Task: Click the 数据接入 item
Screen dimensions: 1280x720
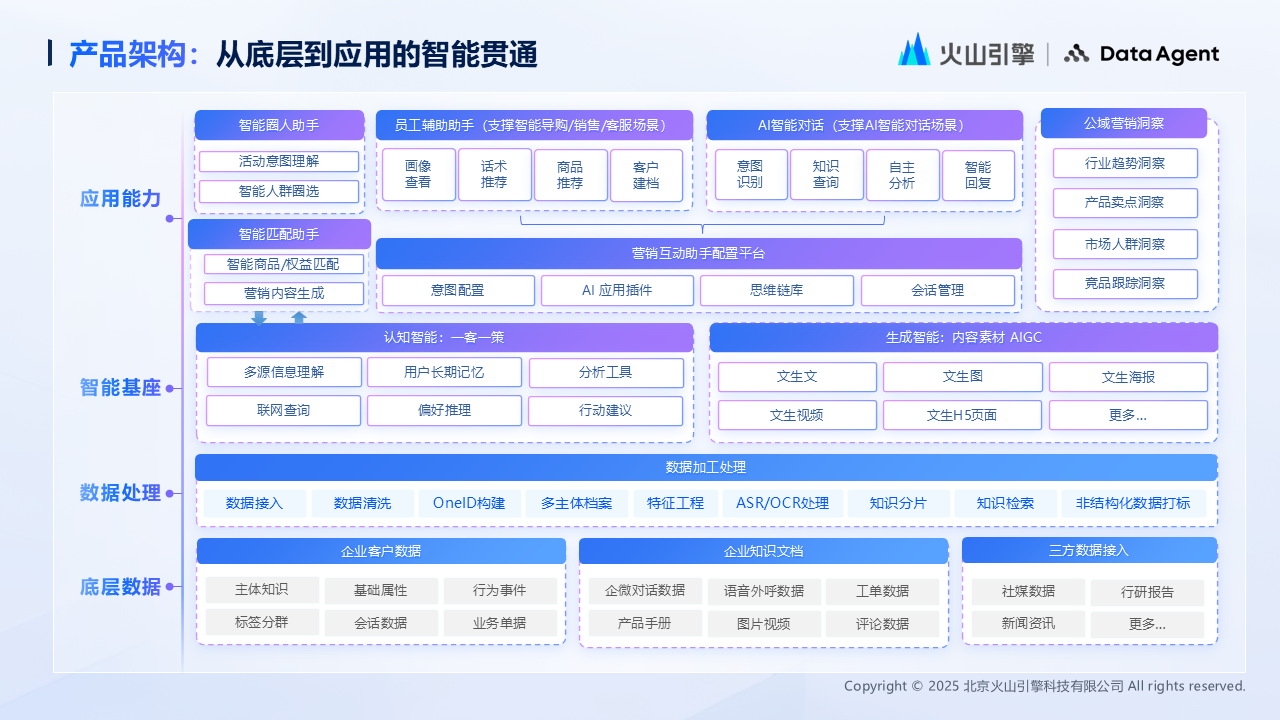Action: (x=255, y=503)
